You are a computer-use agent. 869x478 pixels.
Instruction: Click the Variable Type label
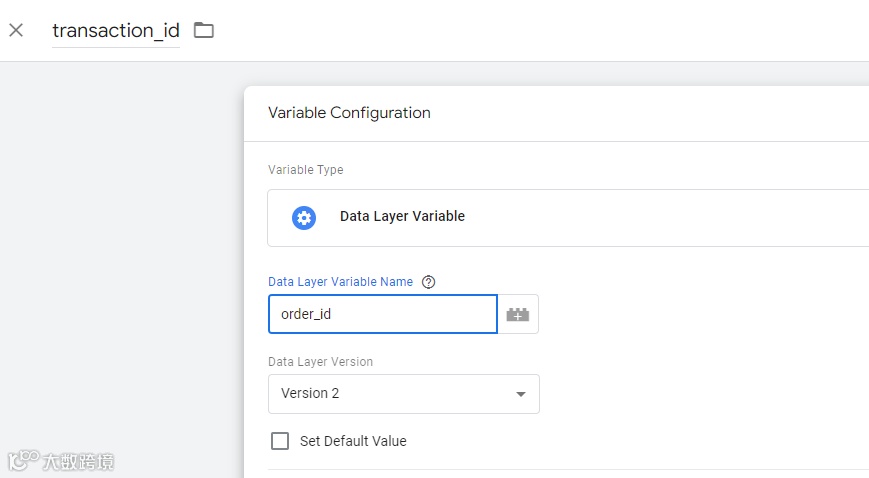coord(305,170)
